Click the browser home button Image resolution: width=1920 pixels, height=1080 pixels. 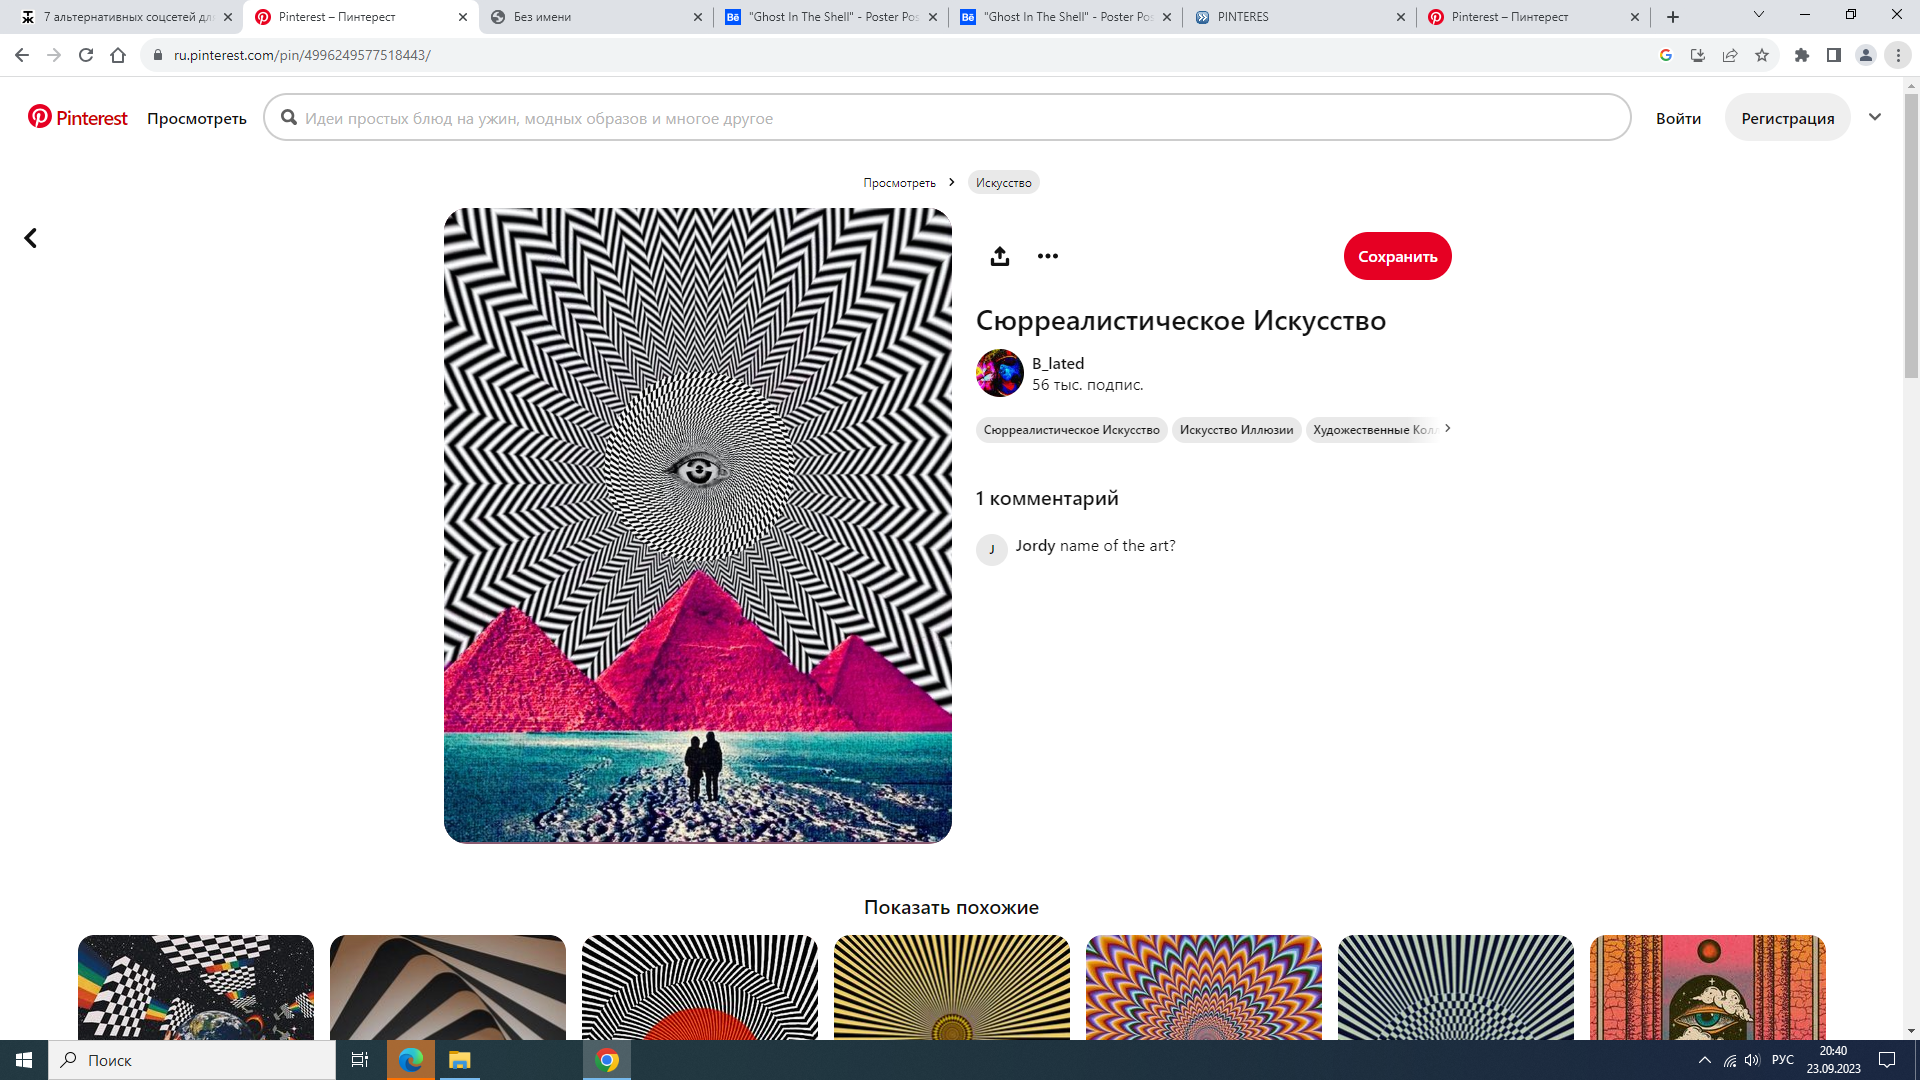pyautogui.click(x=118, y=55)
